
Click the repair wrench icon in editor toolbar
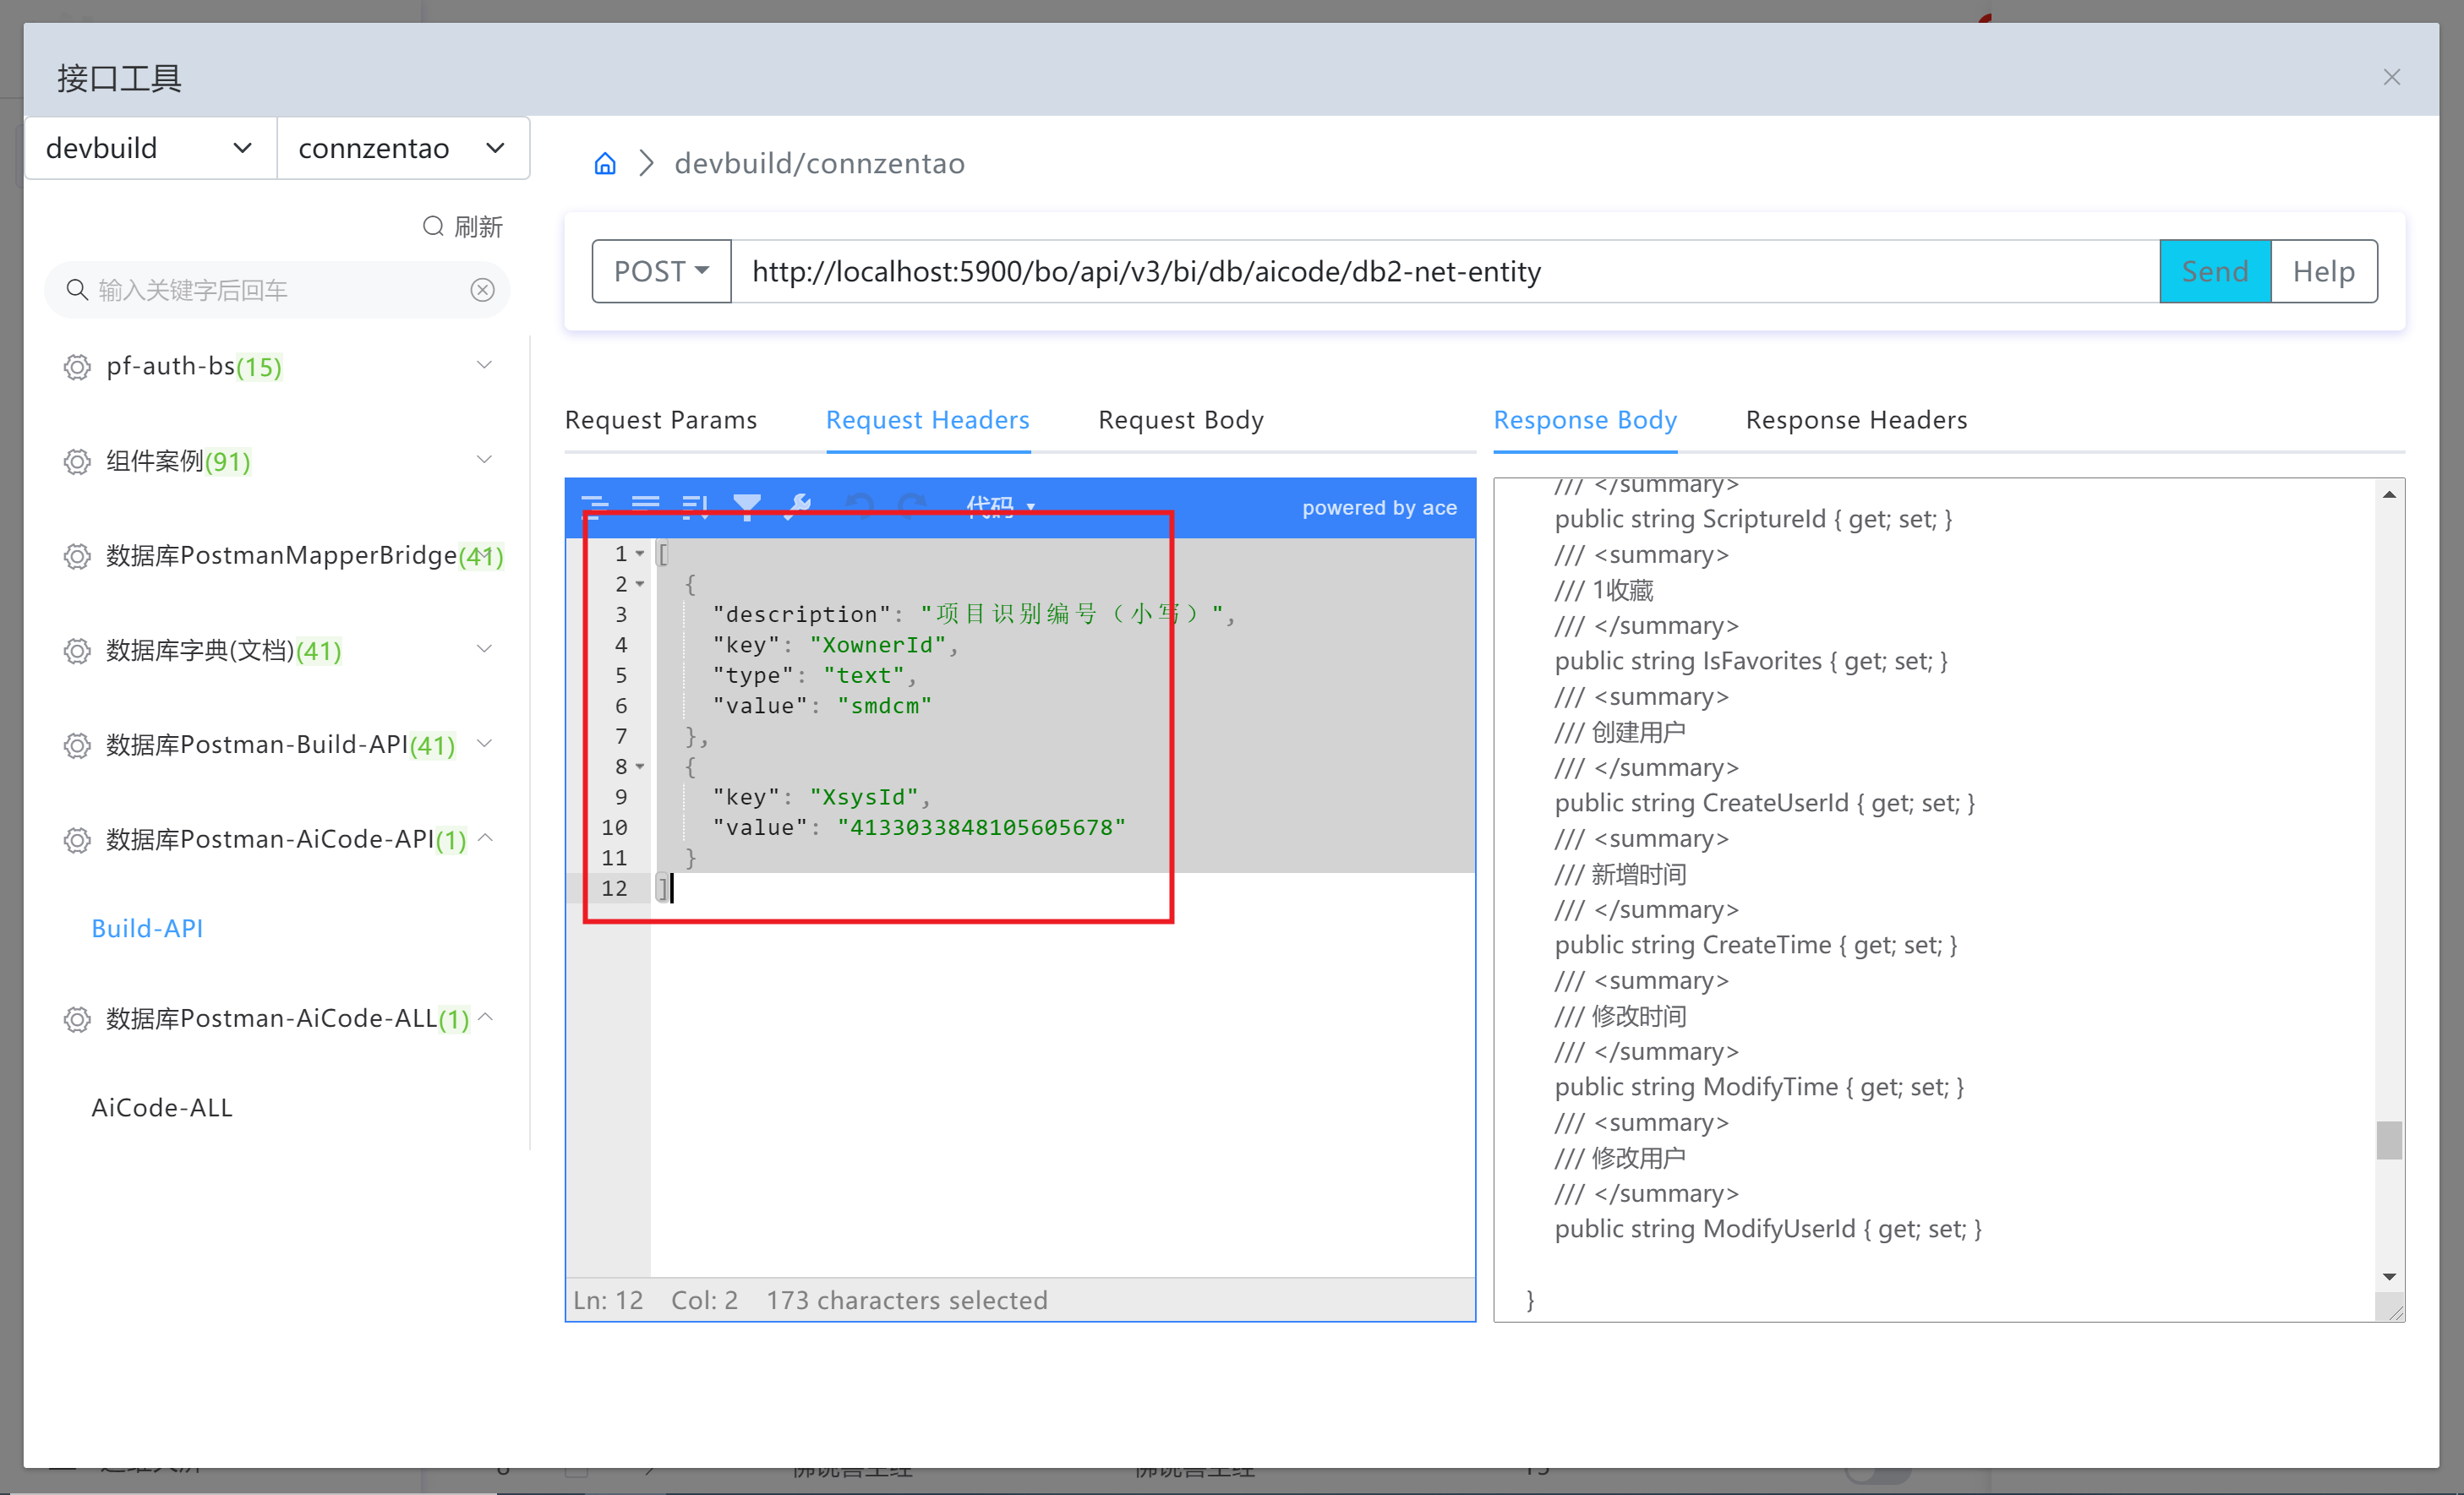[x=798, y=507]
